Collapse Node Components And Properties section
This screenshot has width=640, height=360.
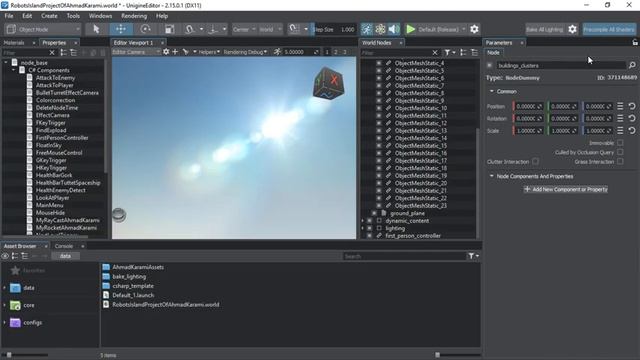(x=491, y=176)
